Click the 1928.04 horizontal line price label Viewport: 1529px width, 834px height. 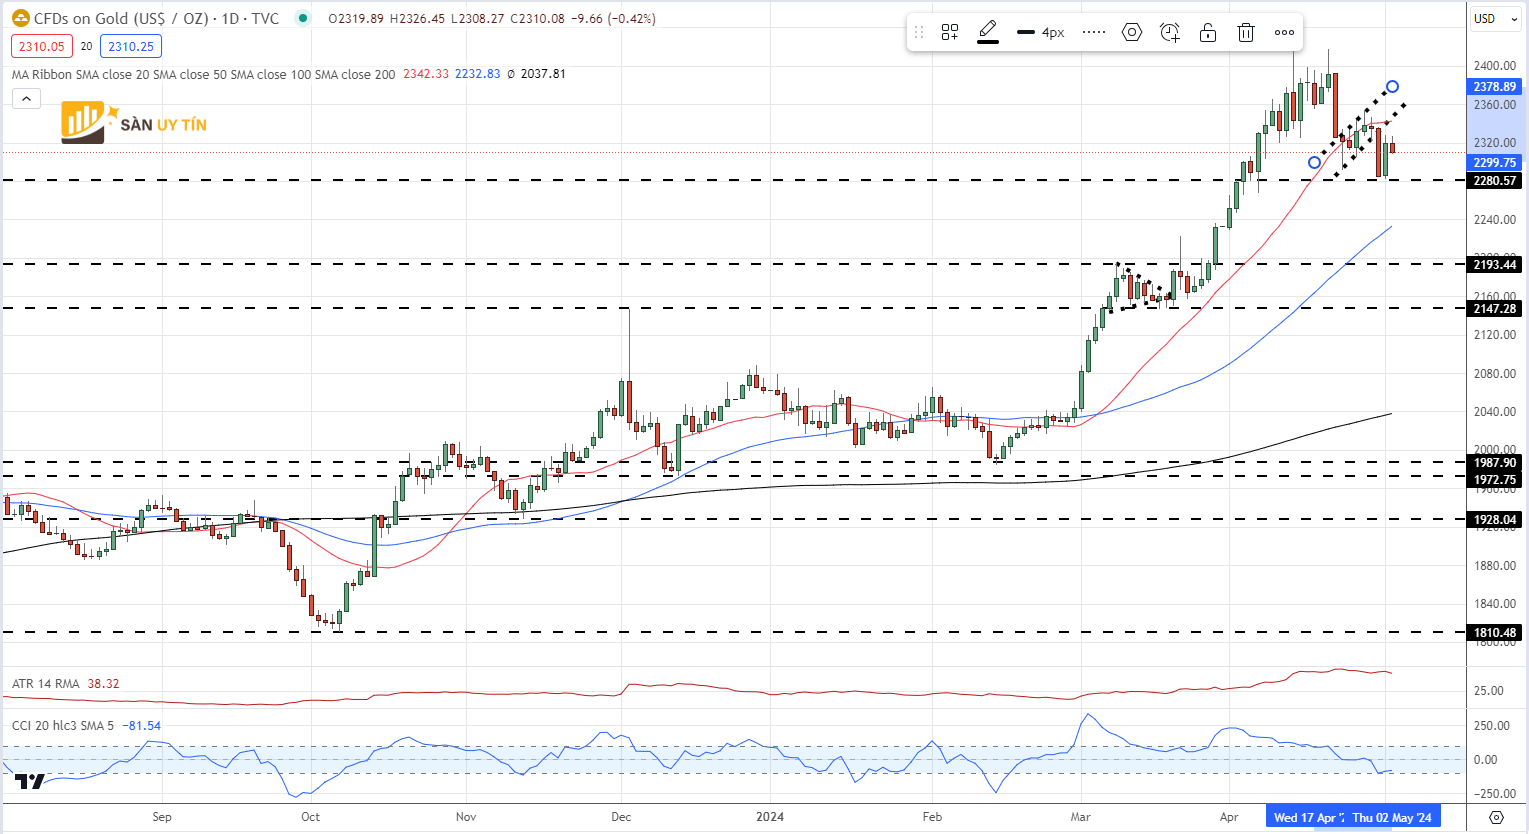click(x=1495, y=520)
